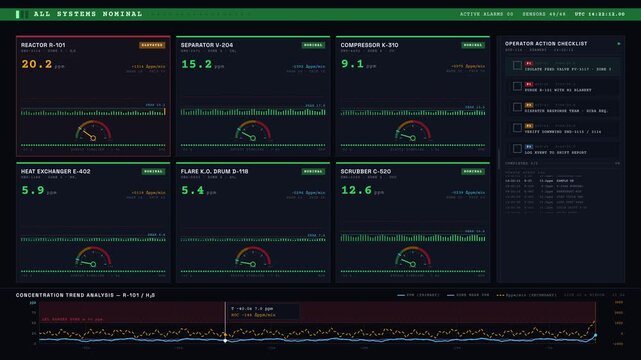Click the amber P2 badge on Dispatch Response Team
The height and width of the screenshot is (360, 641).
[x=529, y=105]
